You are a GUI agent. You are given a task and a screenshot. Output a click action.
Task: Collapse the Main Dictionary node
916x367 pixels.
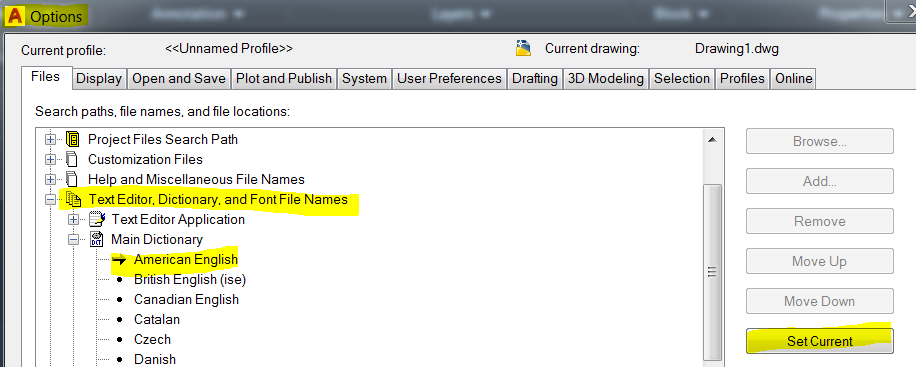point(74,240)
